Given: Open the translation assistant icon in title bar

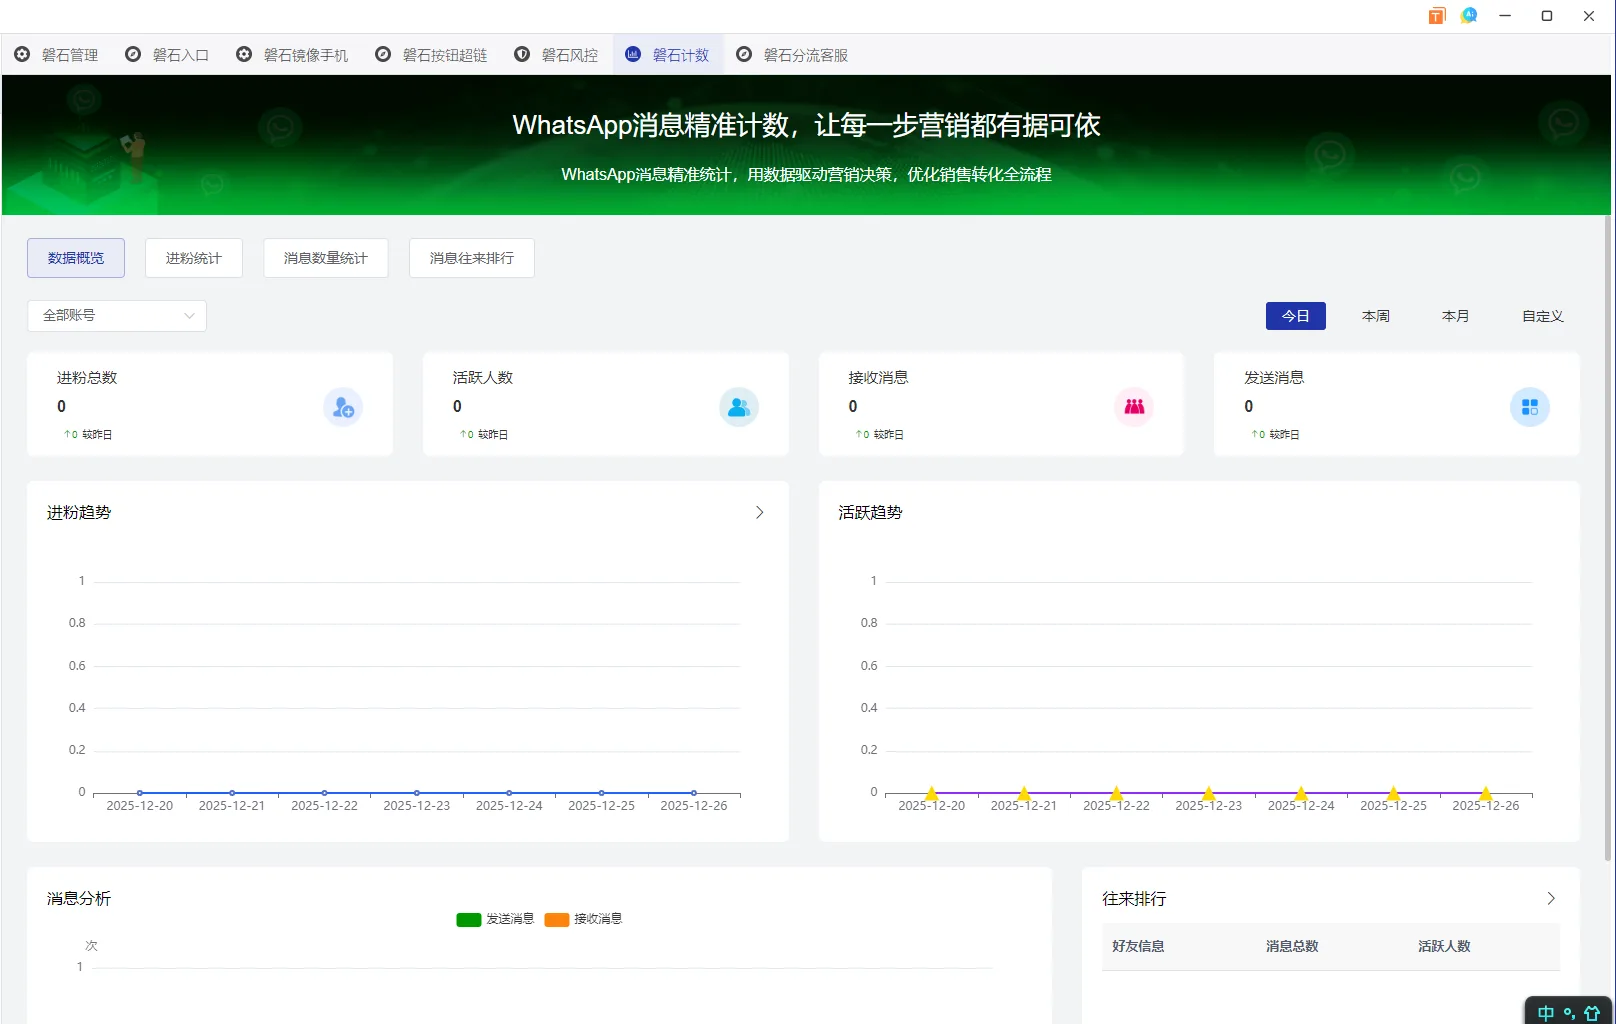Looking at the screenshot, I should click(x=1469, y=15).
